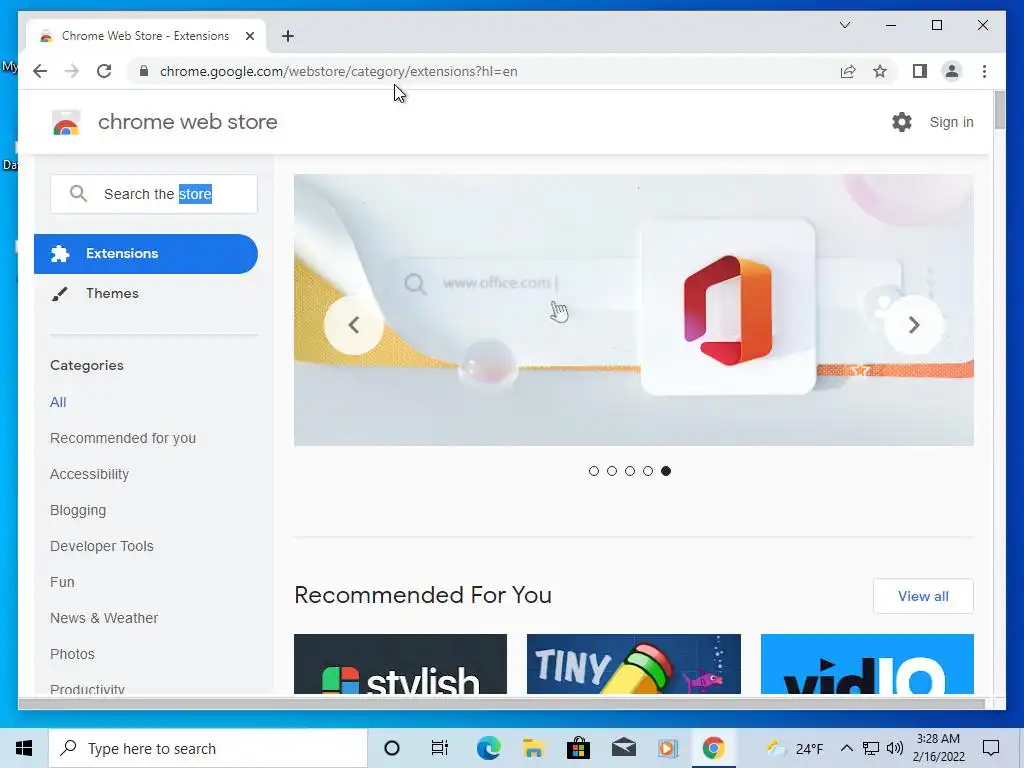Open Microsoft Store from taskbar
The width and height of the screenshot is (1024, 768).
point(578,748)
